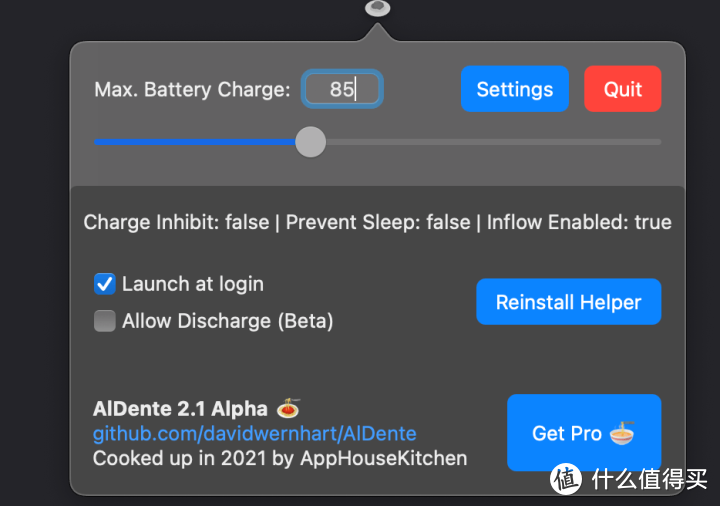Quit the AlDente app
The width and height of the screenshot is (720, 506).
(x=622, y=89)
